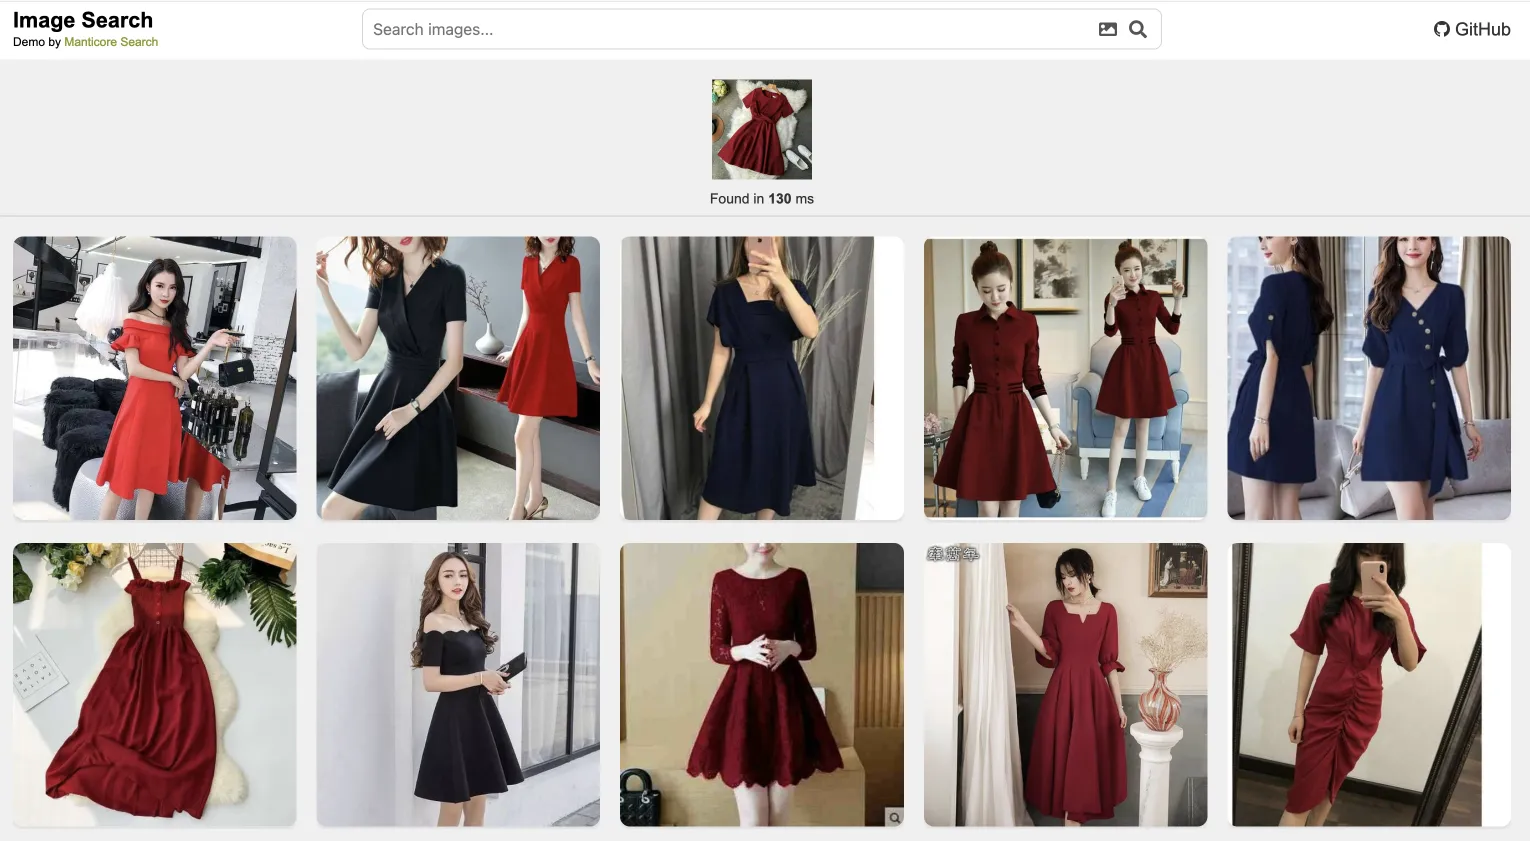The height and width of the screenshot is (841, 1530).
Task: Click the image upload icon in search bar
Action: coord(1107,29)
